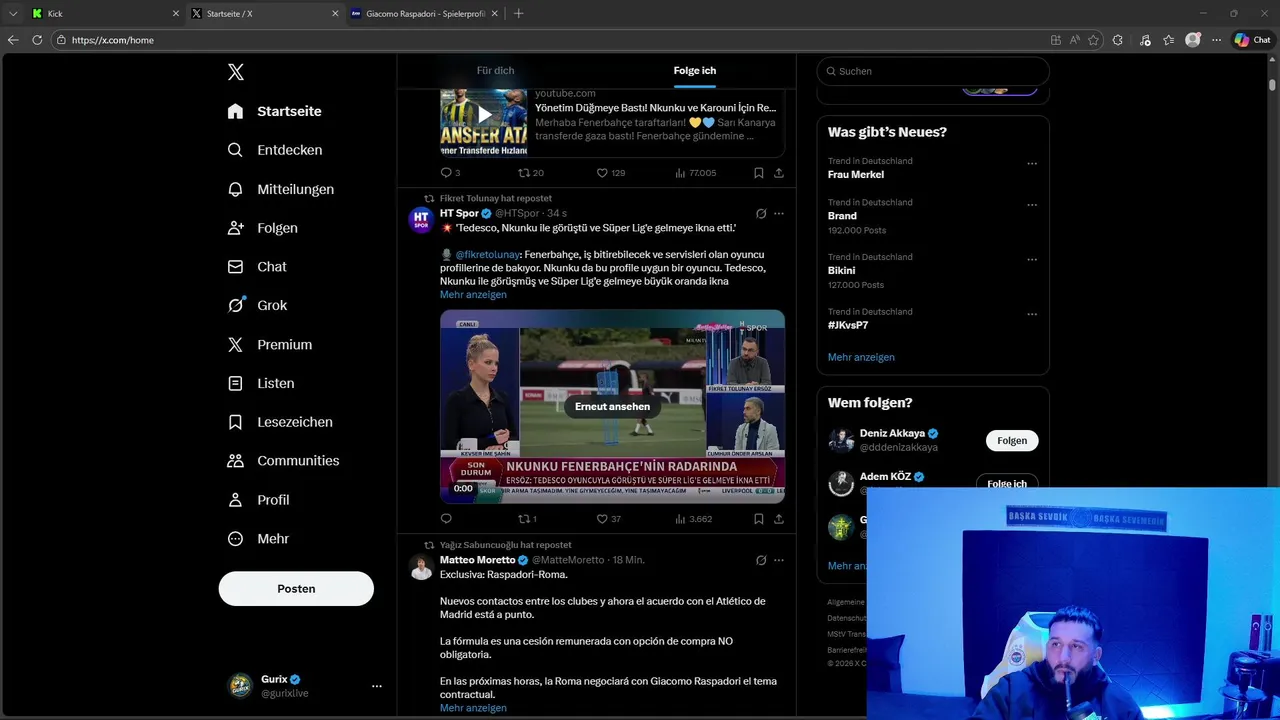Open Grok from the sidebar
Screen dimensions: 1280x720
pos(256,306)
